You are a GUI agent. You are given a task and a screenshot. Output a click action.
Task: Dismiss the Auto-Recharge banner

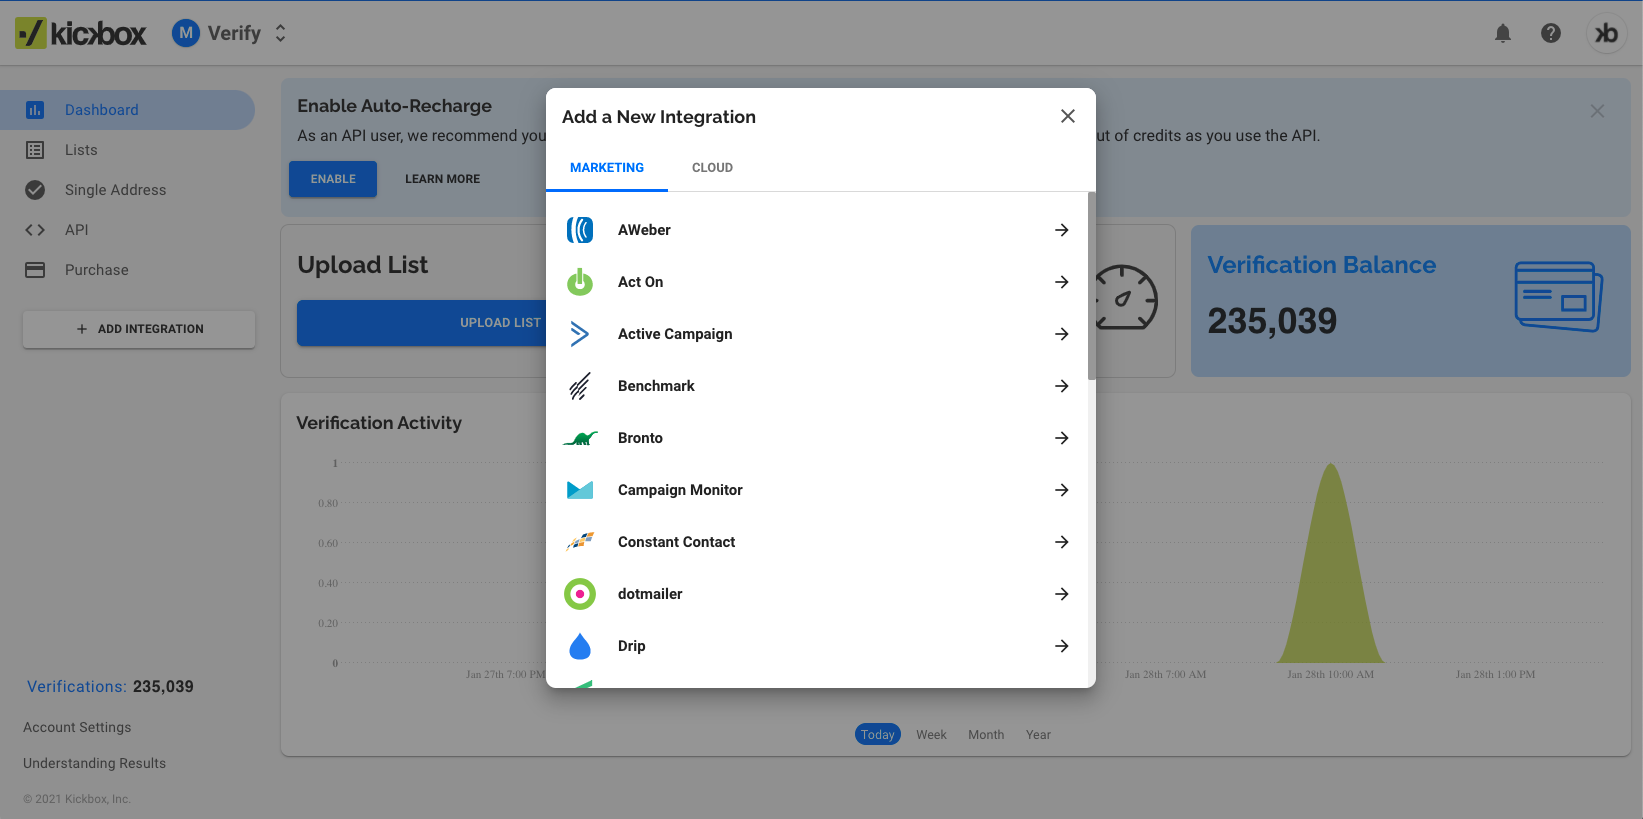pos(1597,111)
